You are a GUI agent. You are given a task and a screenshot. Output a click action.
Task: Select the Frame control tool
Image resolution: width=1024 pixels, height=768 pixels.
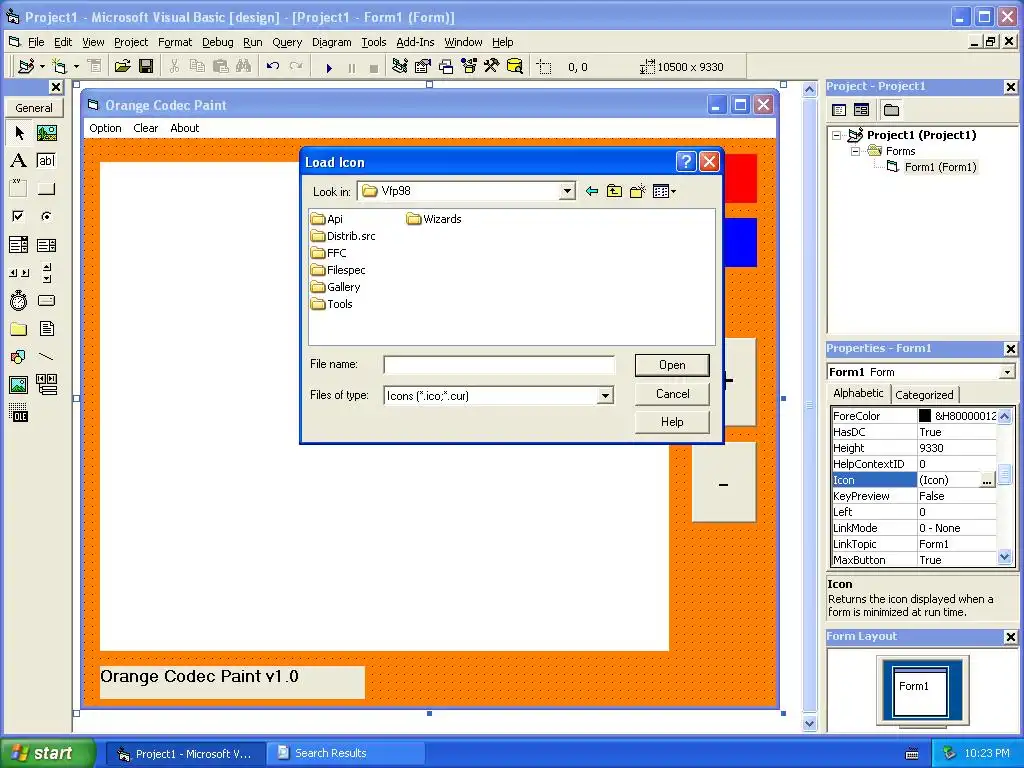(x=19, y=189)
